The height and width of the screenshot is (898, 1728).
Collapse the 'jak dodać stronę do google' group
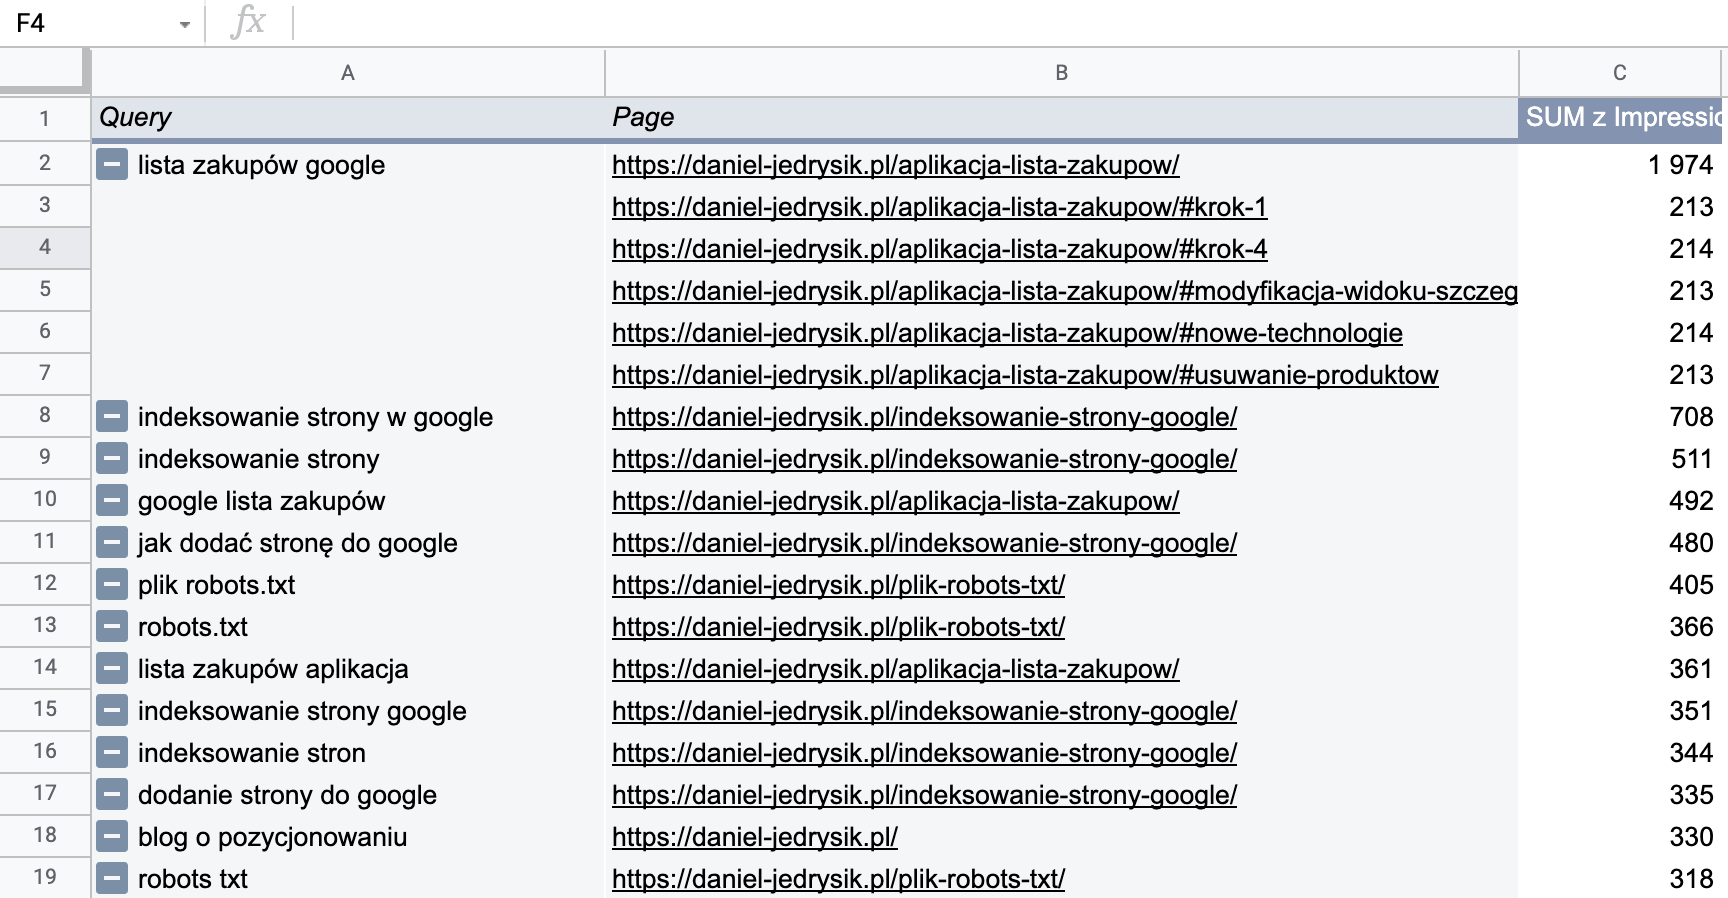click(112, 542)
